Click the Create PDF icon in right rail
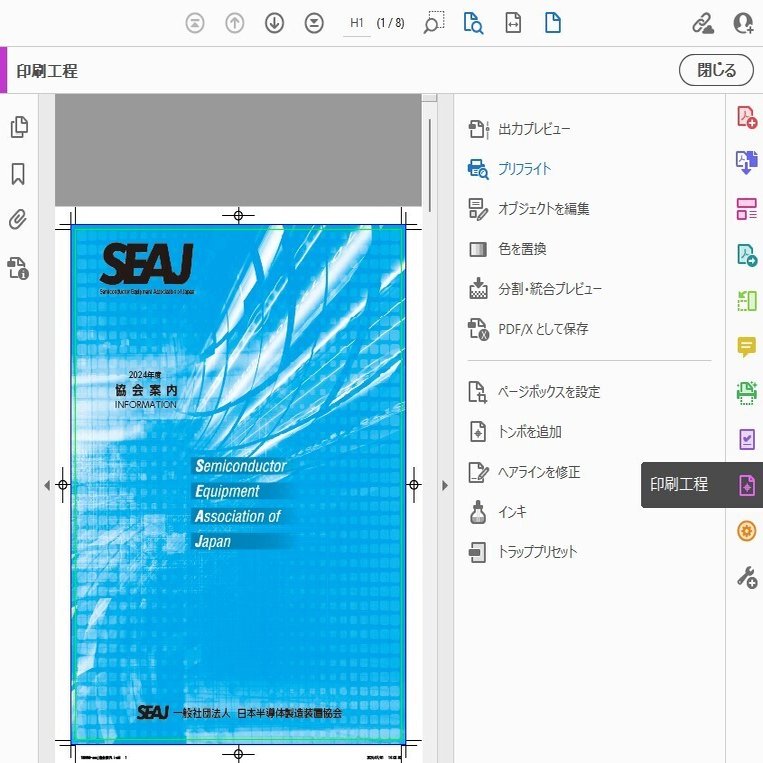Screen dimensions: 763x763 click(747, 117)
